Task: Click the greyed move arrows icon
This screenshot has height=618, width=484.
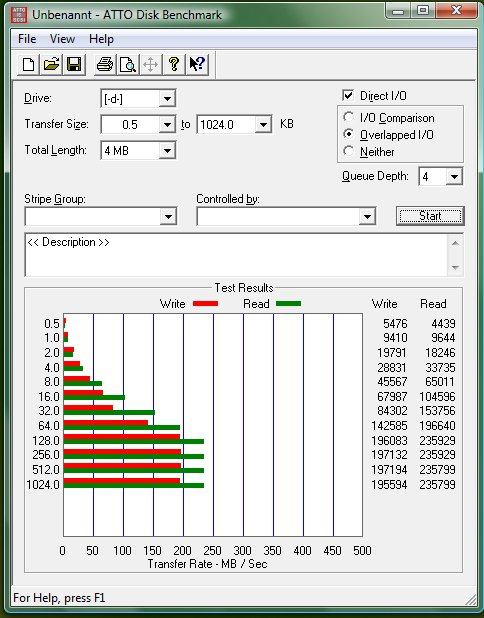Action: click(x=151, y=64)
